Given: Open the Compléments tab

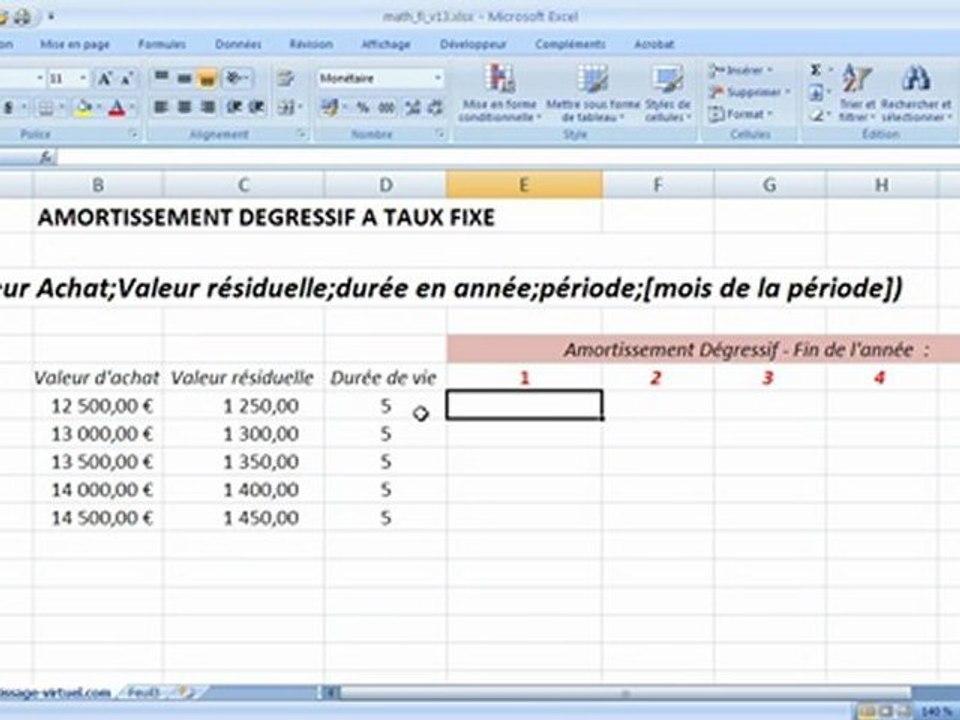Looking at the screenshot, I should (570, 44).
